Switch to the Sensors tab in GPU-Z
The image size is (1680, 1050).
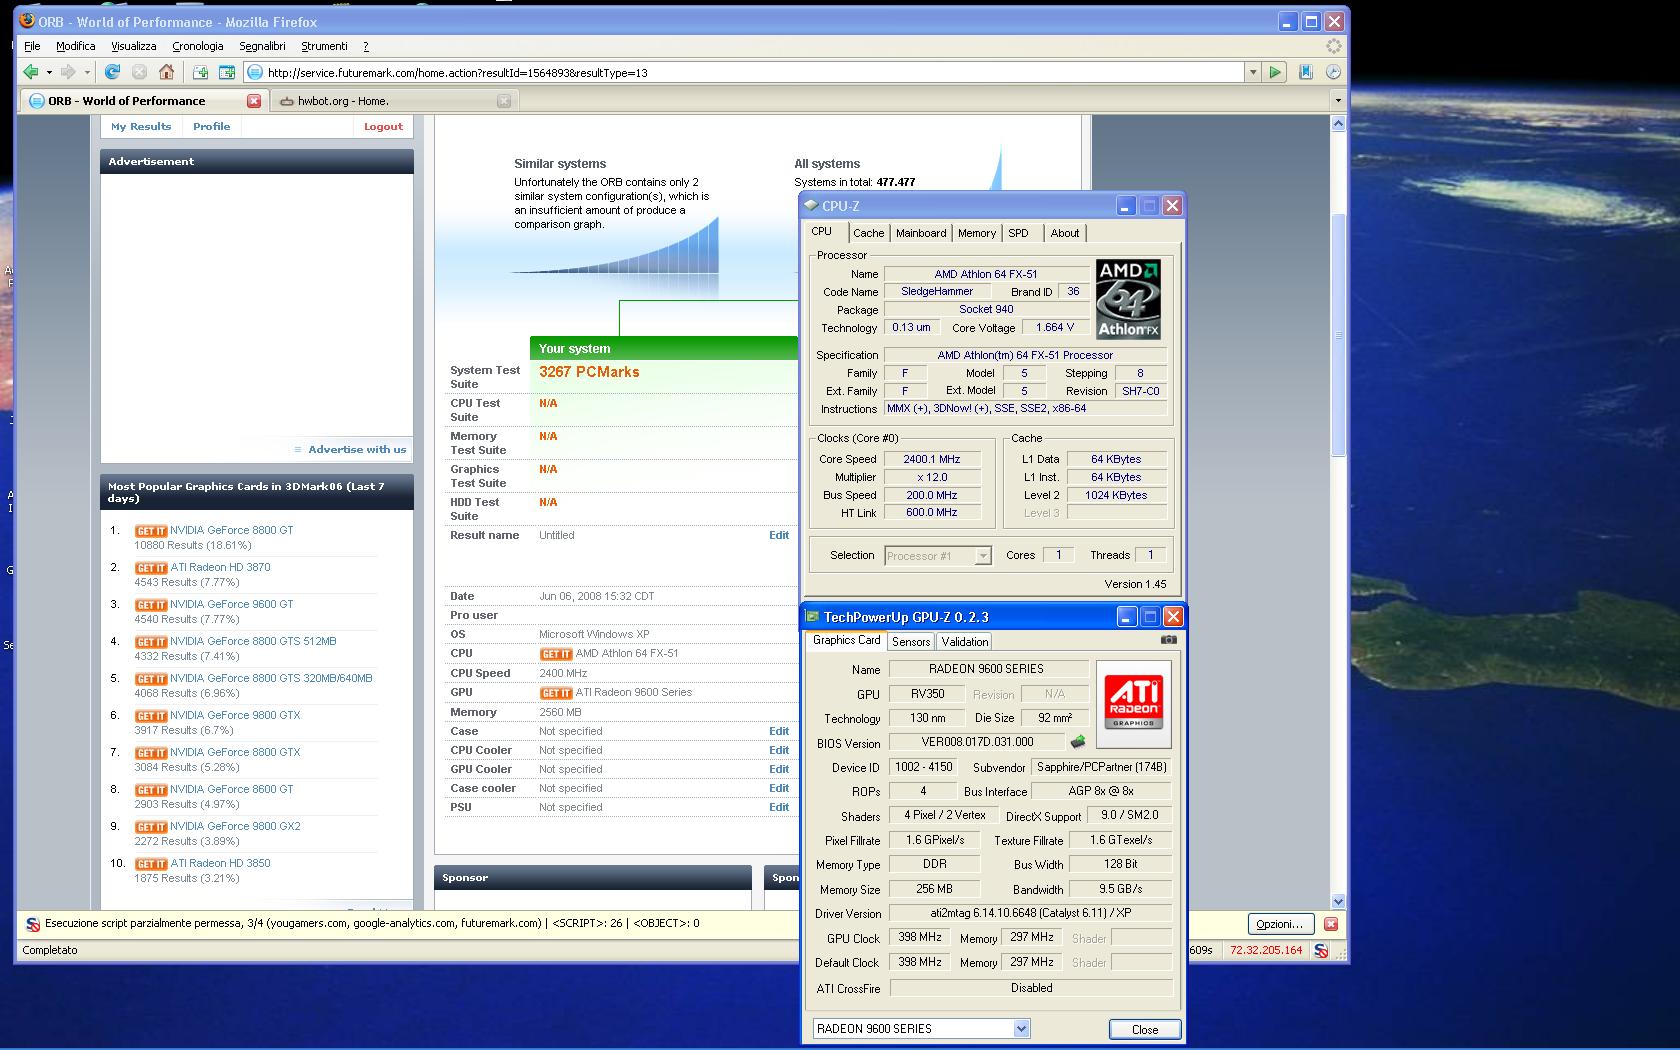pos(911,642)
